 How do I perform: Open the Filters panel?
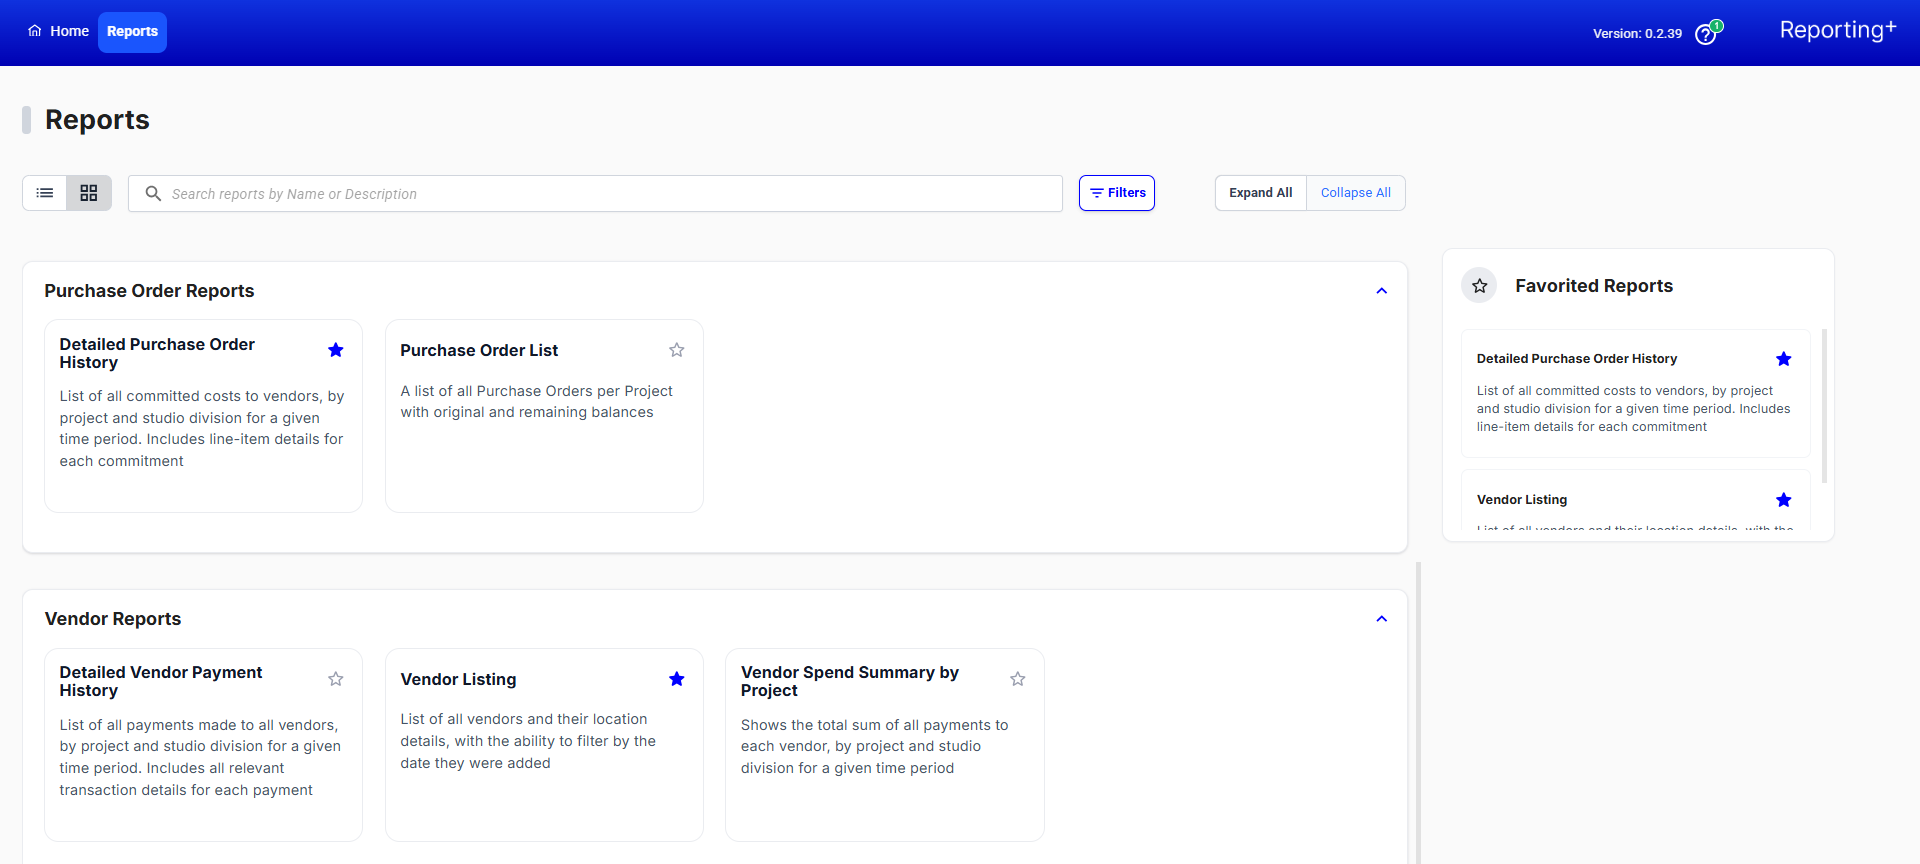click(x=1117, y=193)
